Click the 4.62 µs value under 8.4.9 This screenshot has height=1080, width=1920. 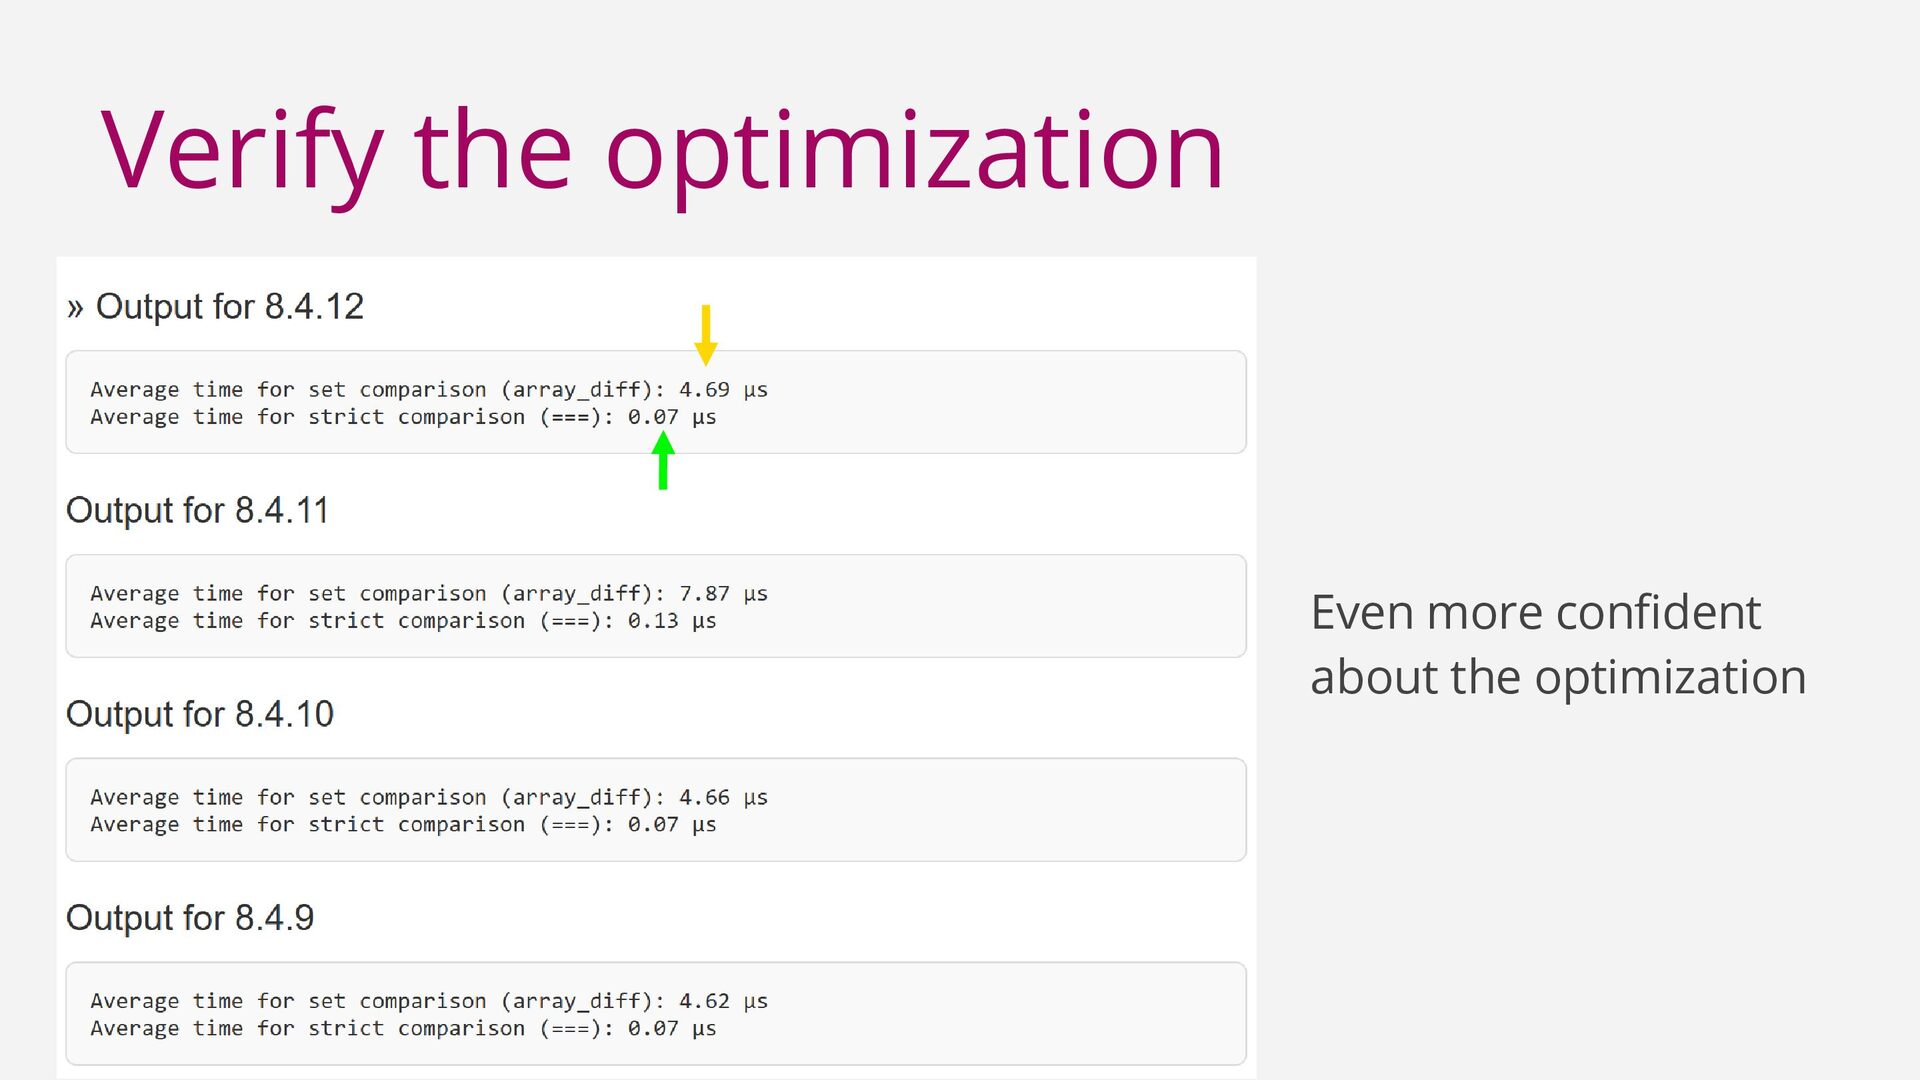(723, 1001)
